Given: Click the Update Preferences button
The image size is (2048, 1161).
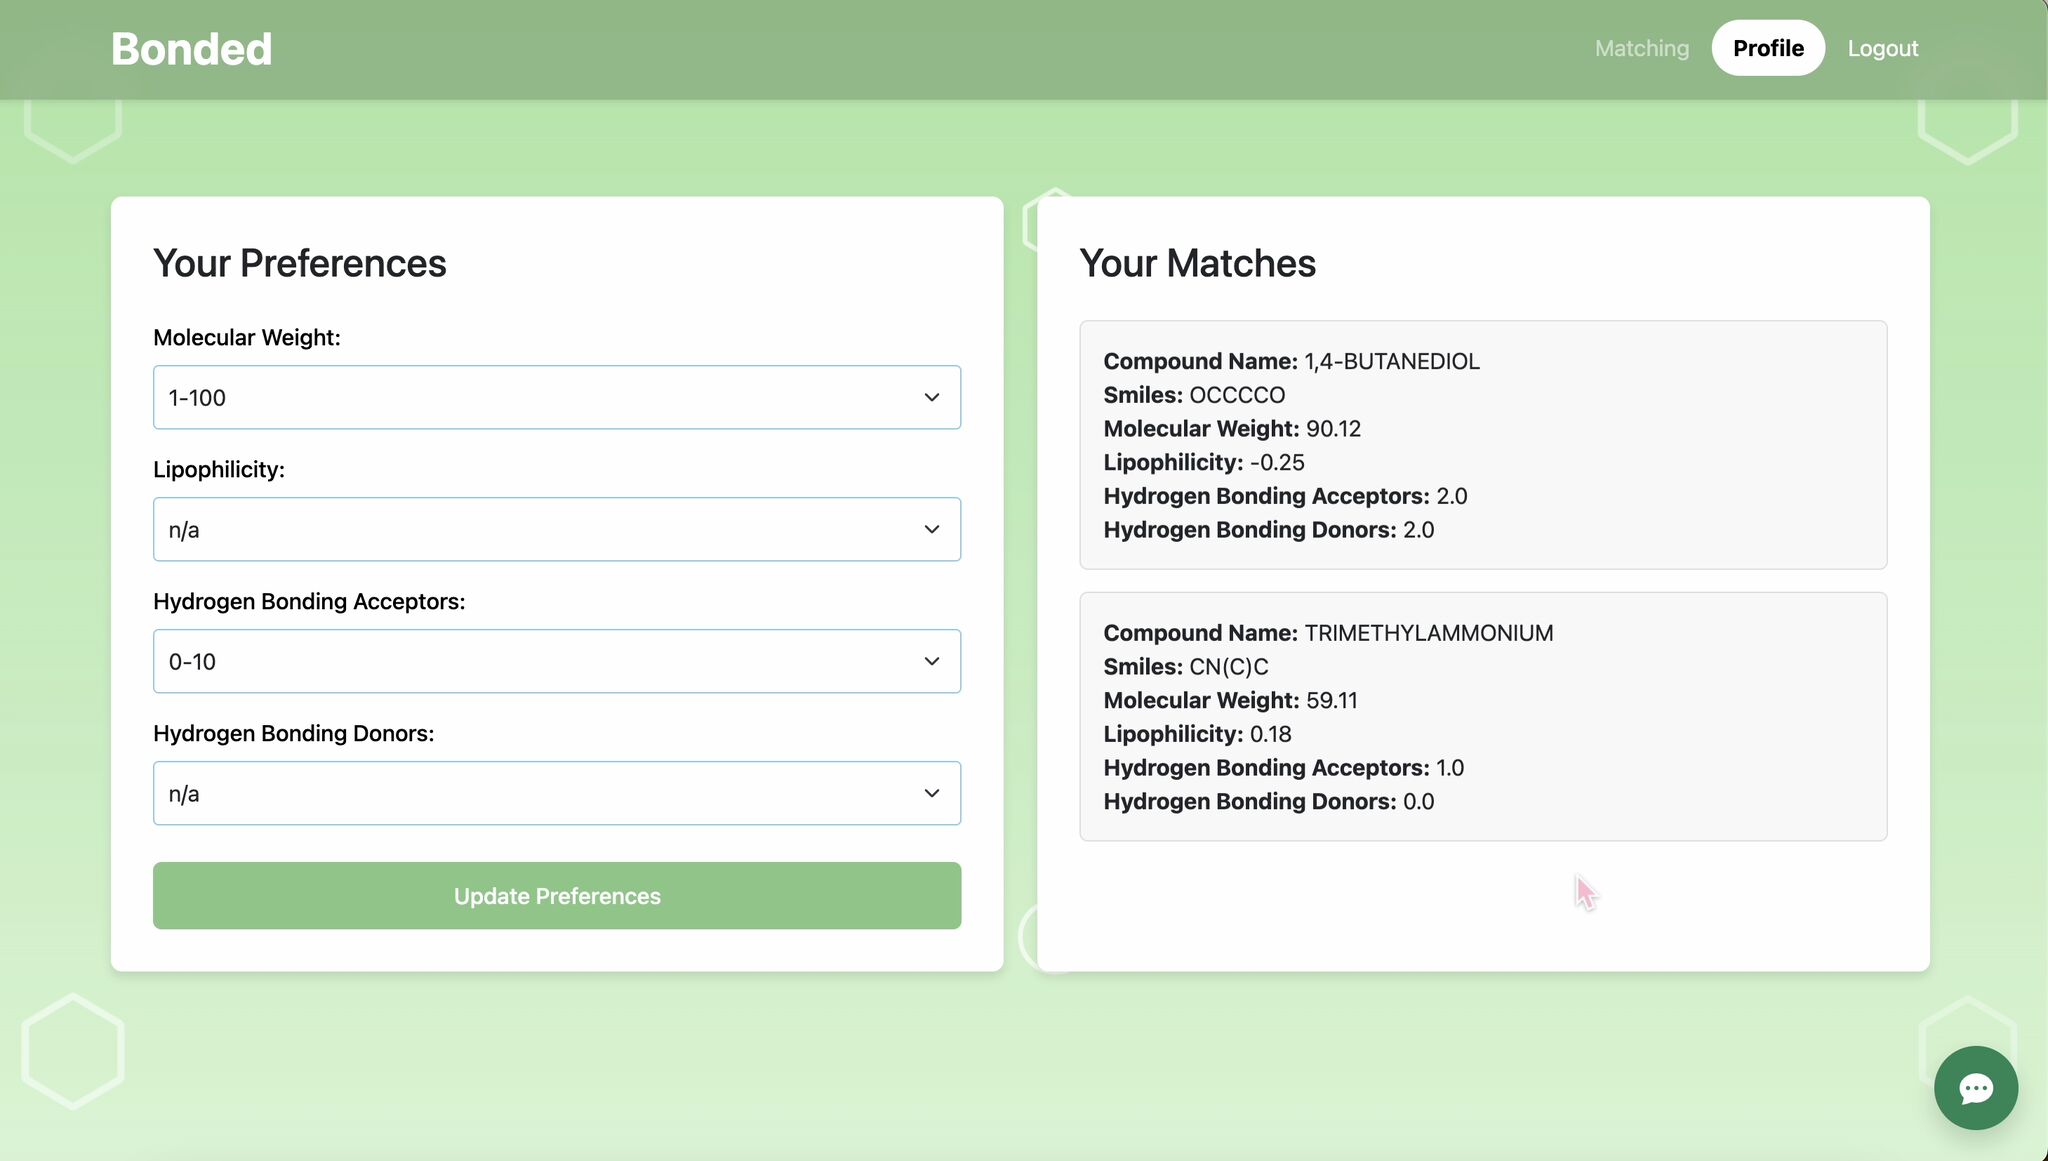Looking at the screenshot, I should tap(557, 896).
